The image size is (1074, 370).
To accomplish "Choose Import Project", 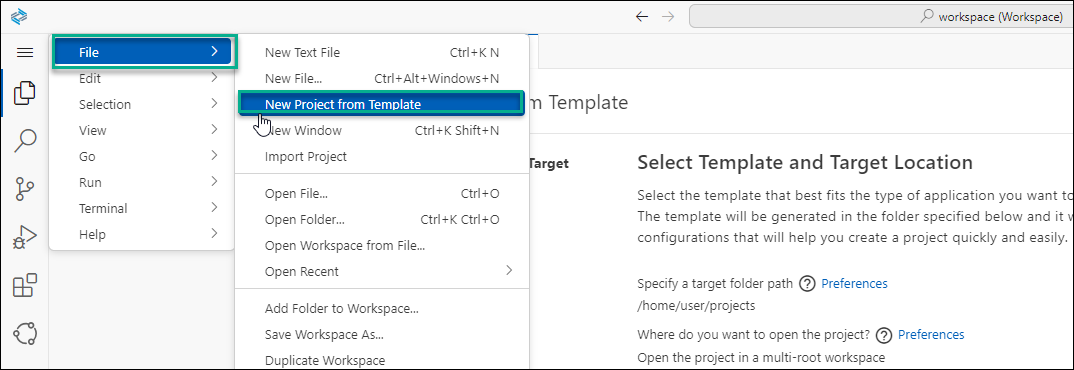I will click(x=382, y=156).
